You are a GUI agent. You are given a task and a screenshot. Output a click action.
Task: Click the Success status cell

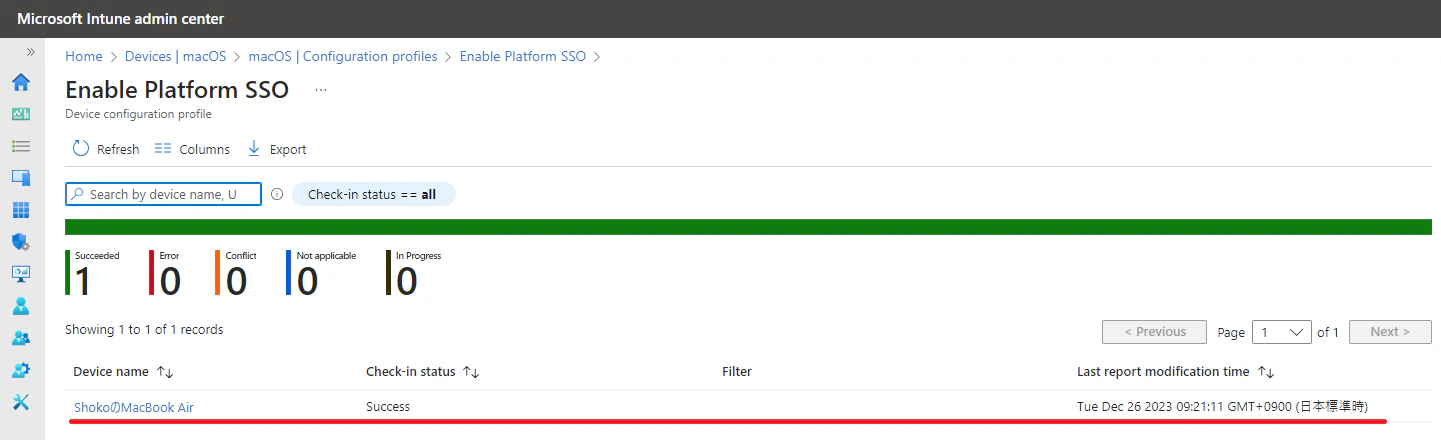pyautogui.click(x=388, y=407)
